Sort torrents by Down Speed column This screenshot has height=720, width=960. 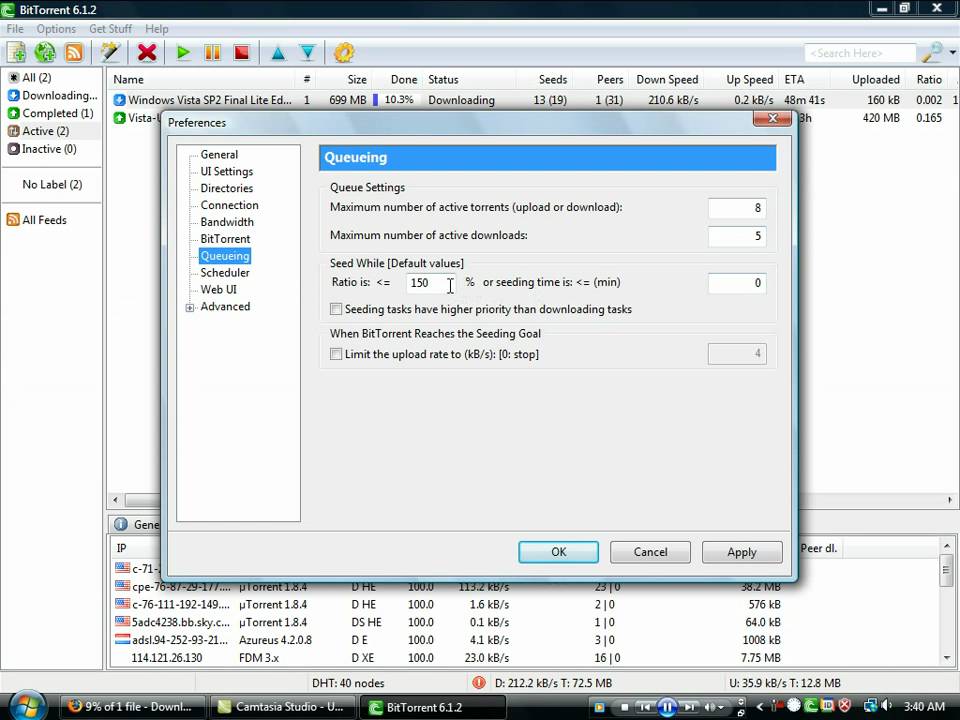[x=667, y=80]
